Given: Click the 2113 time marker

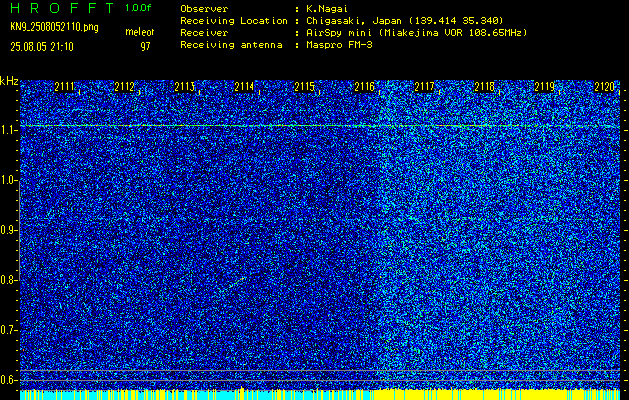Looking at the screenshot, I should [185, 87].
